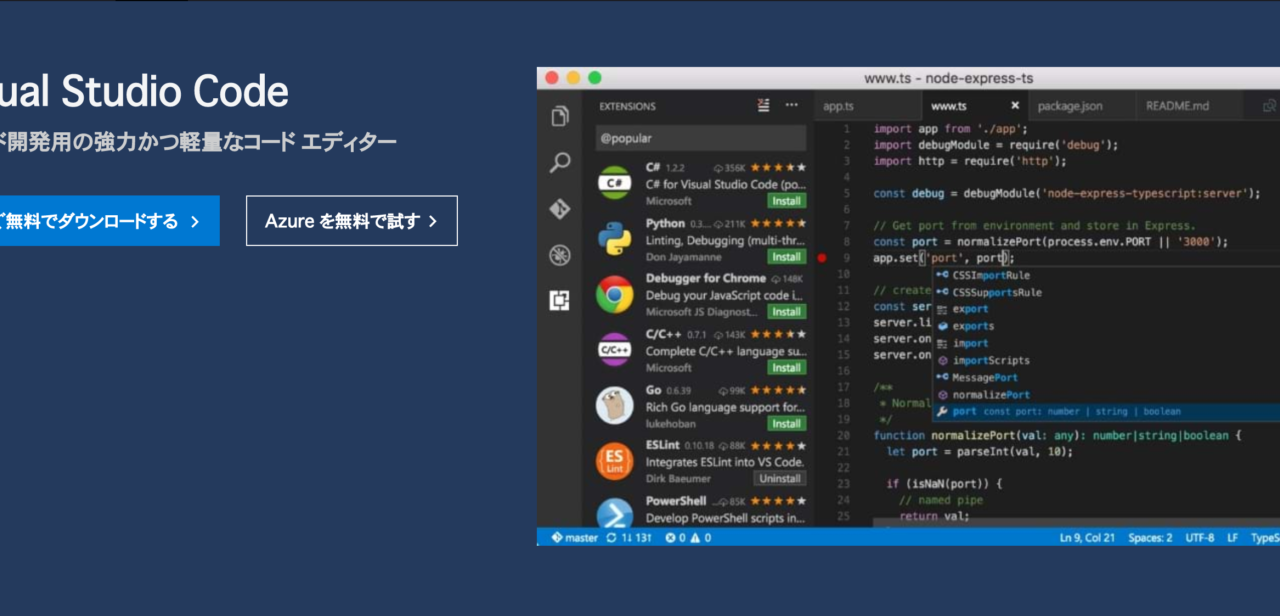Click the Python star rating
1280x616 pixels.
[779, 223]
